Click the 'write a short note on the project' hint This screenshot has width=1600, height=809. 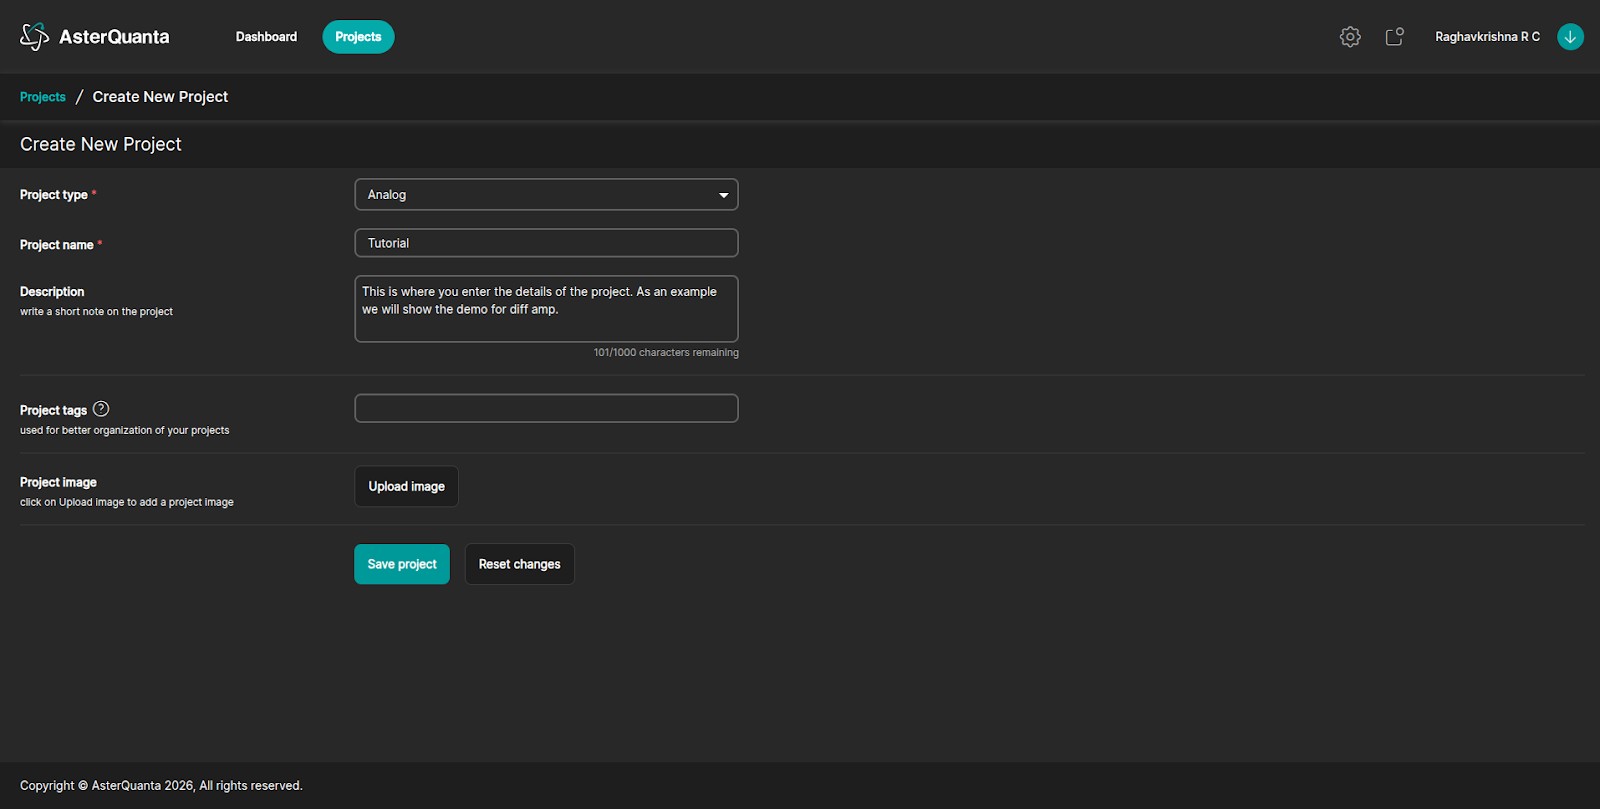coord(96,312)
